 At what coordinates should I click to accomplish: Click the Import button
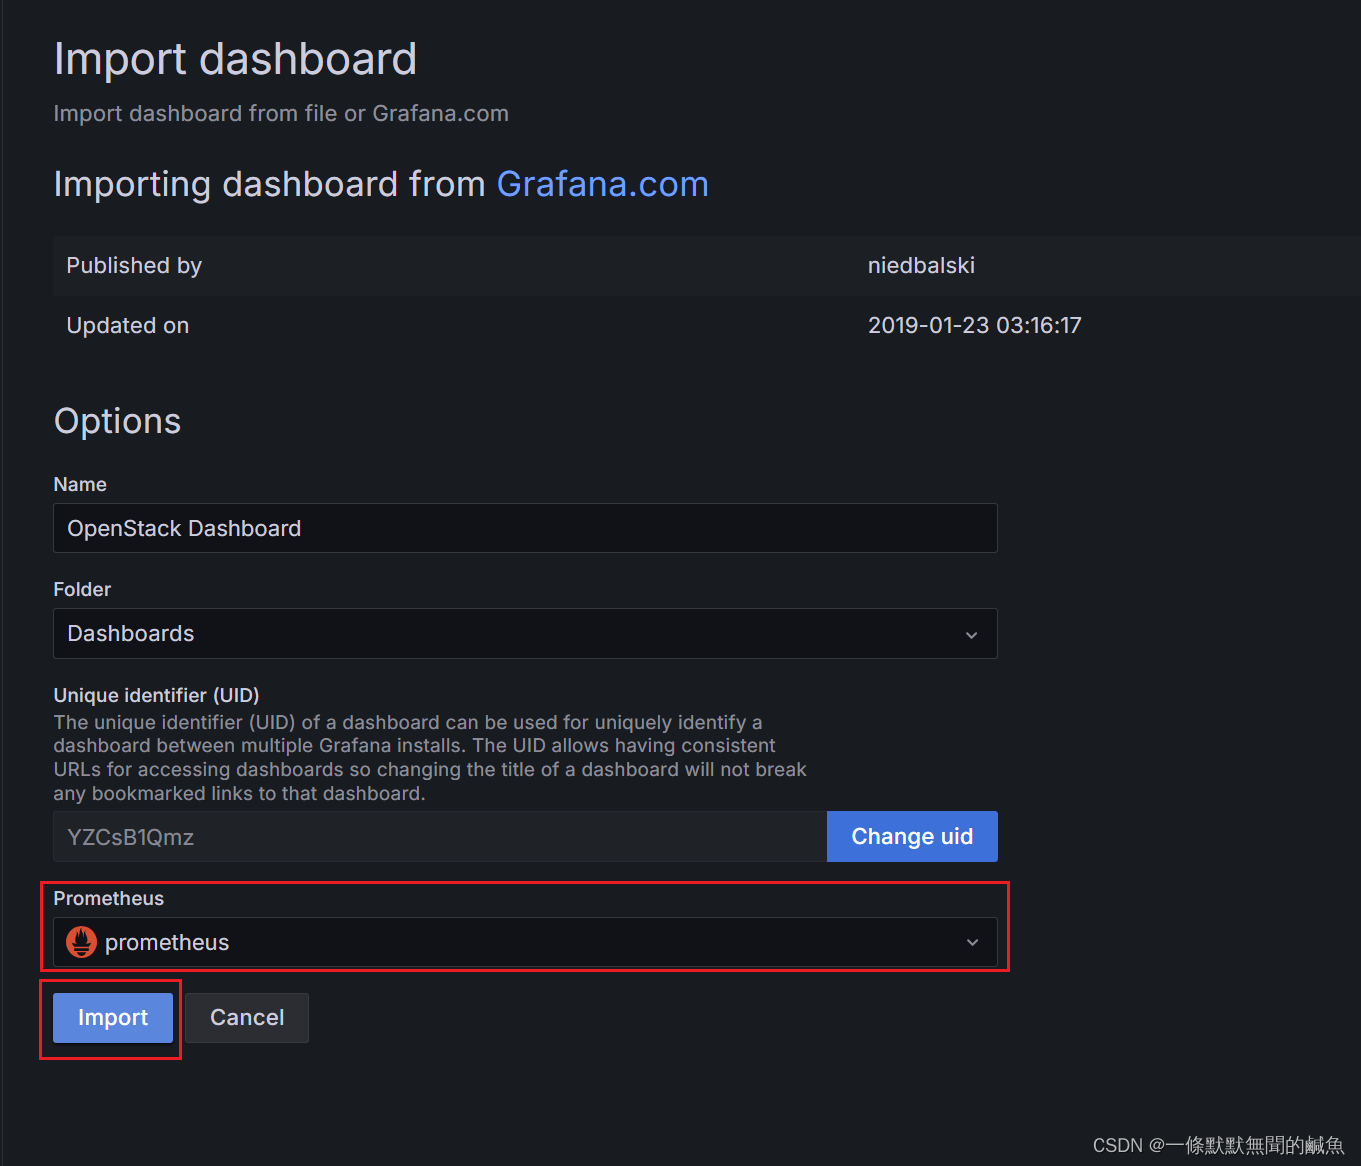113,1018
